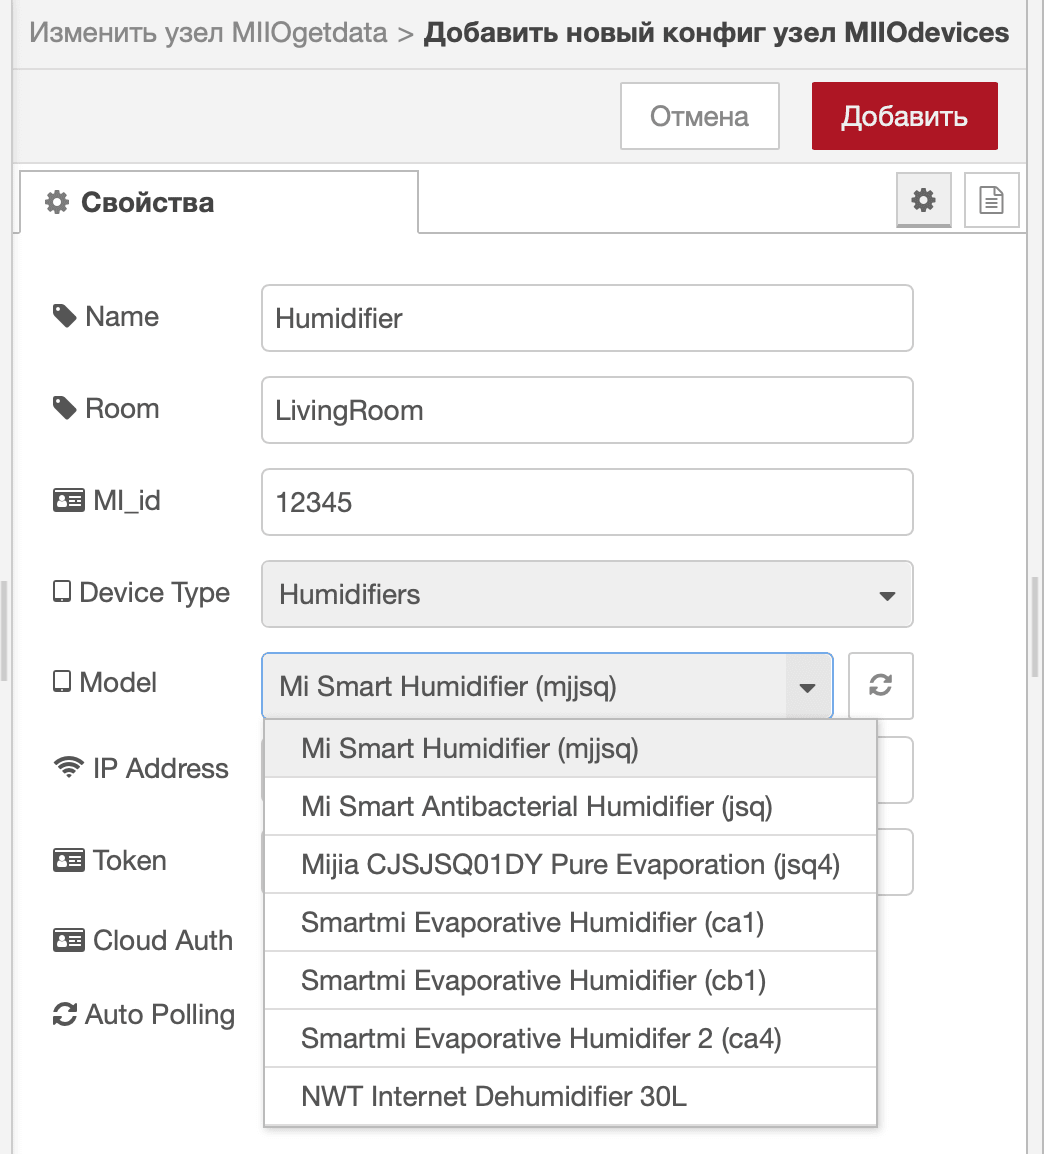Switch to the Свойства tab

point(219,202)
